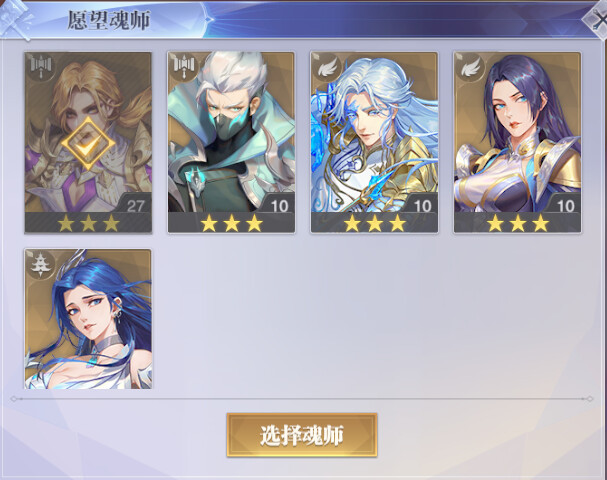Viewport: 607px width, 480px height.
Task: Click the 选择魂师 confirm button
Action: [302, 435]
